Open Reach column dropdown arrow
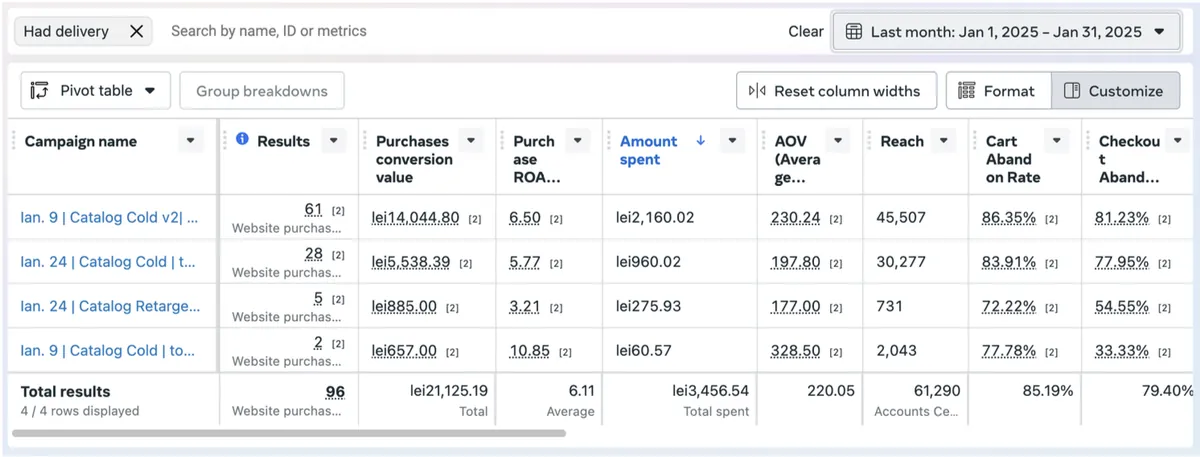 (943, 141)
